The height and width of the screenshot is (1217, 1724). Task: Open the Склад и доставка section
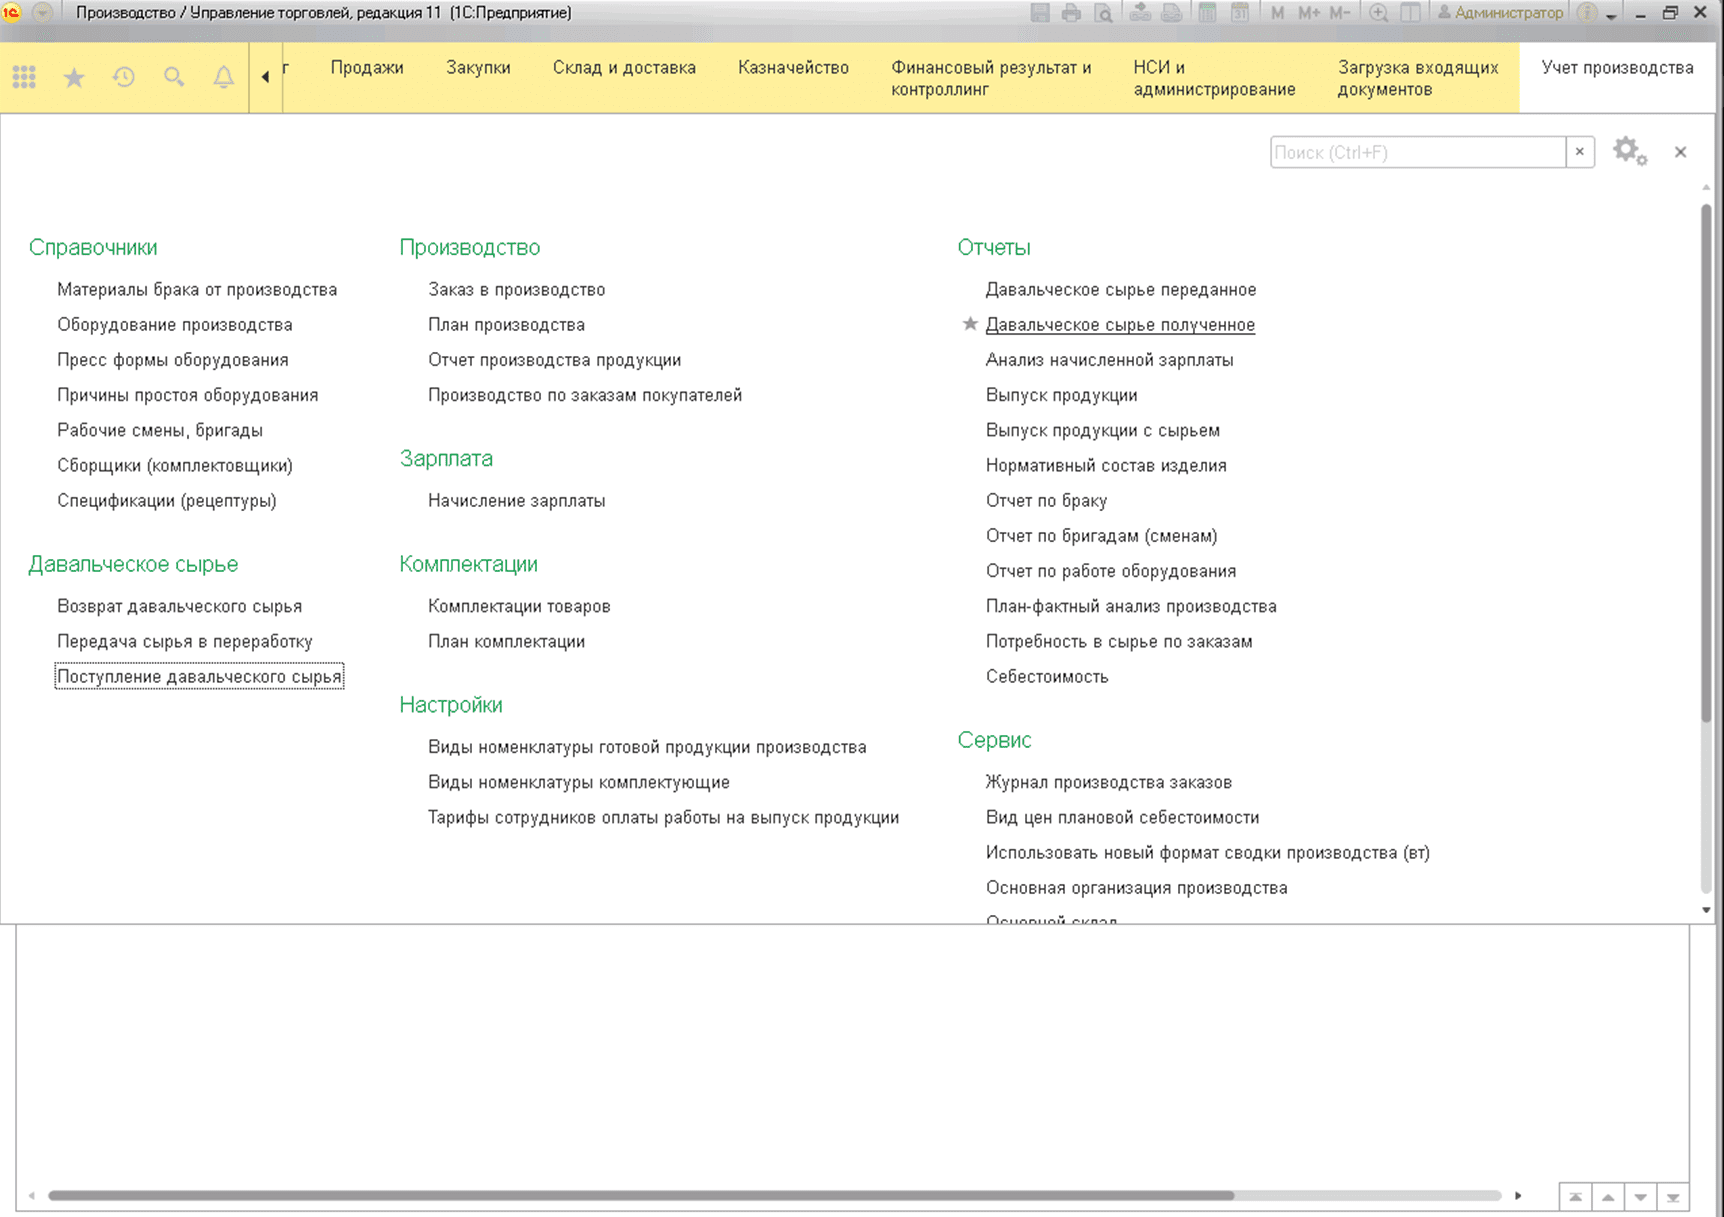pos(624,67)
